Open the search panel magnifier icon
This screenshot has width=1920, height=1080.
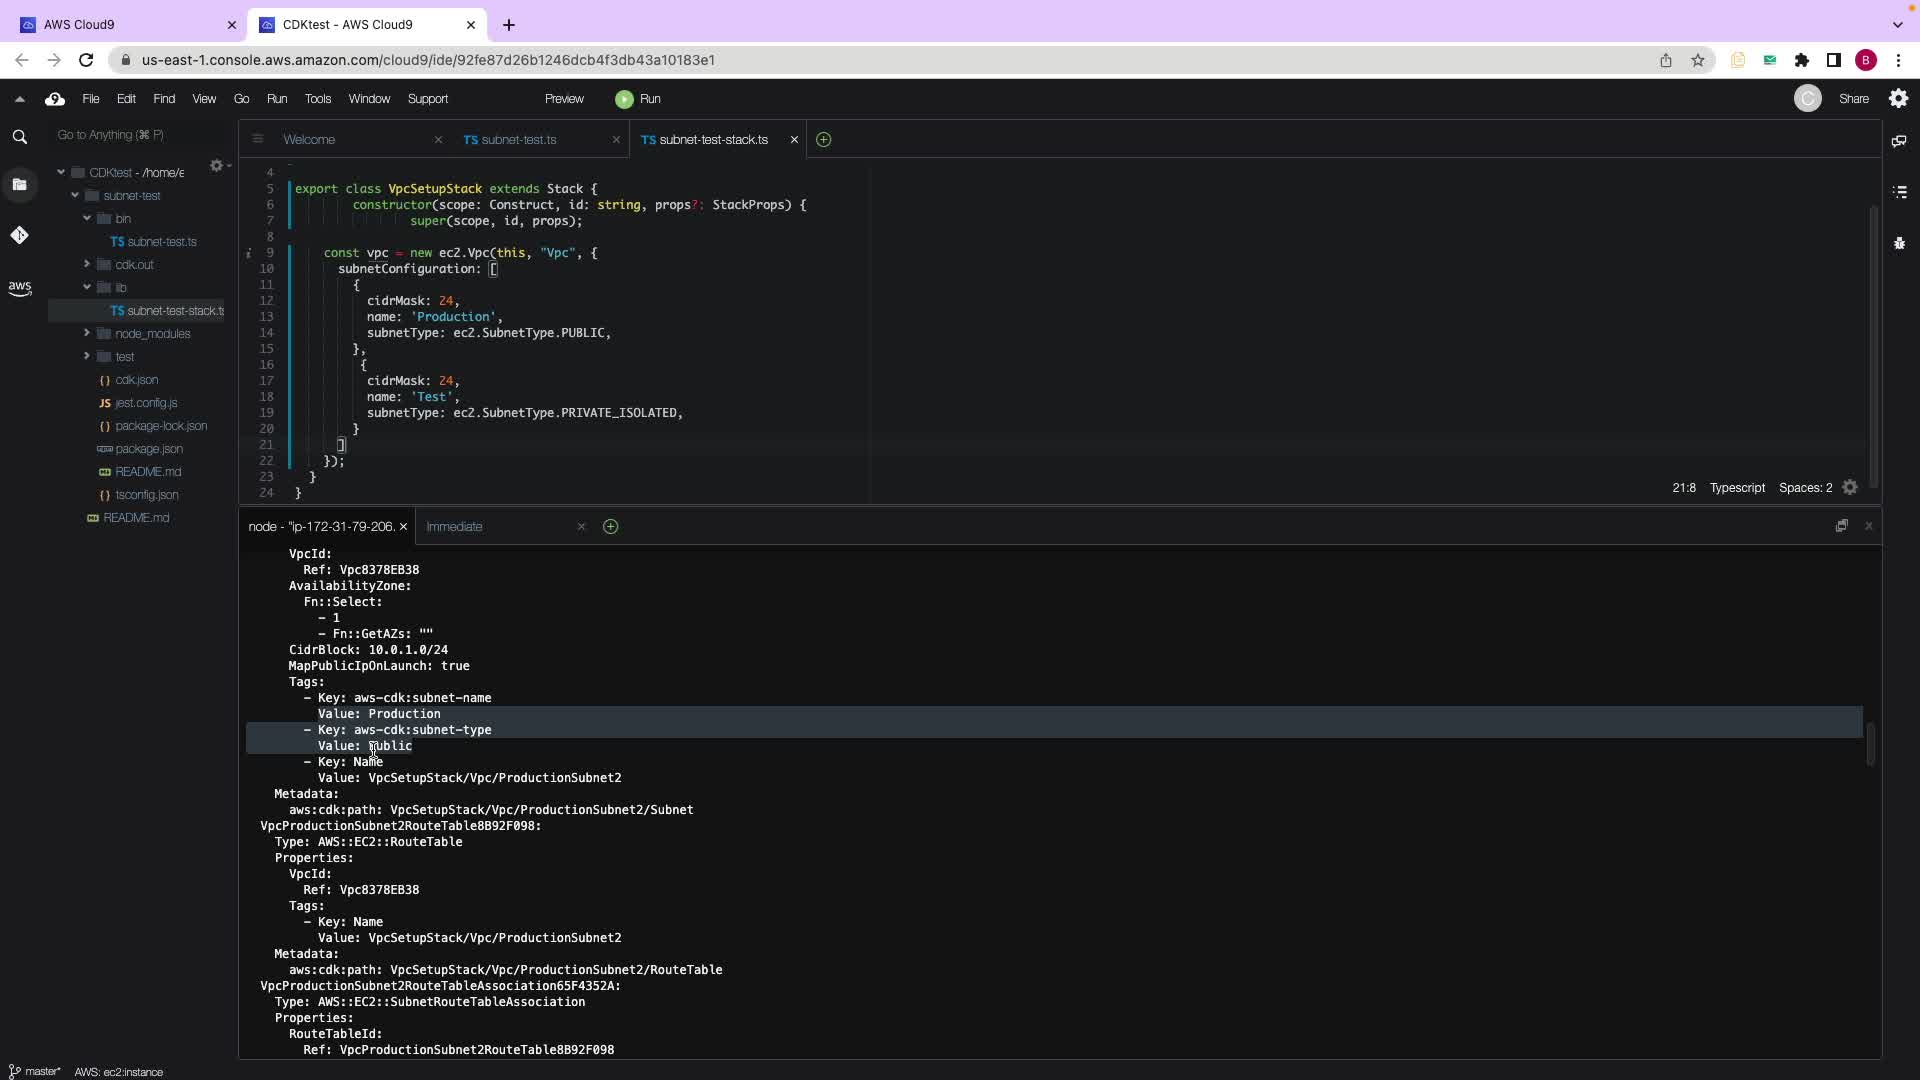click(x=19, y=137)
